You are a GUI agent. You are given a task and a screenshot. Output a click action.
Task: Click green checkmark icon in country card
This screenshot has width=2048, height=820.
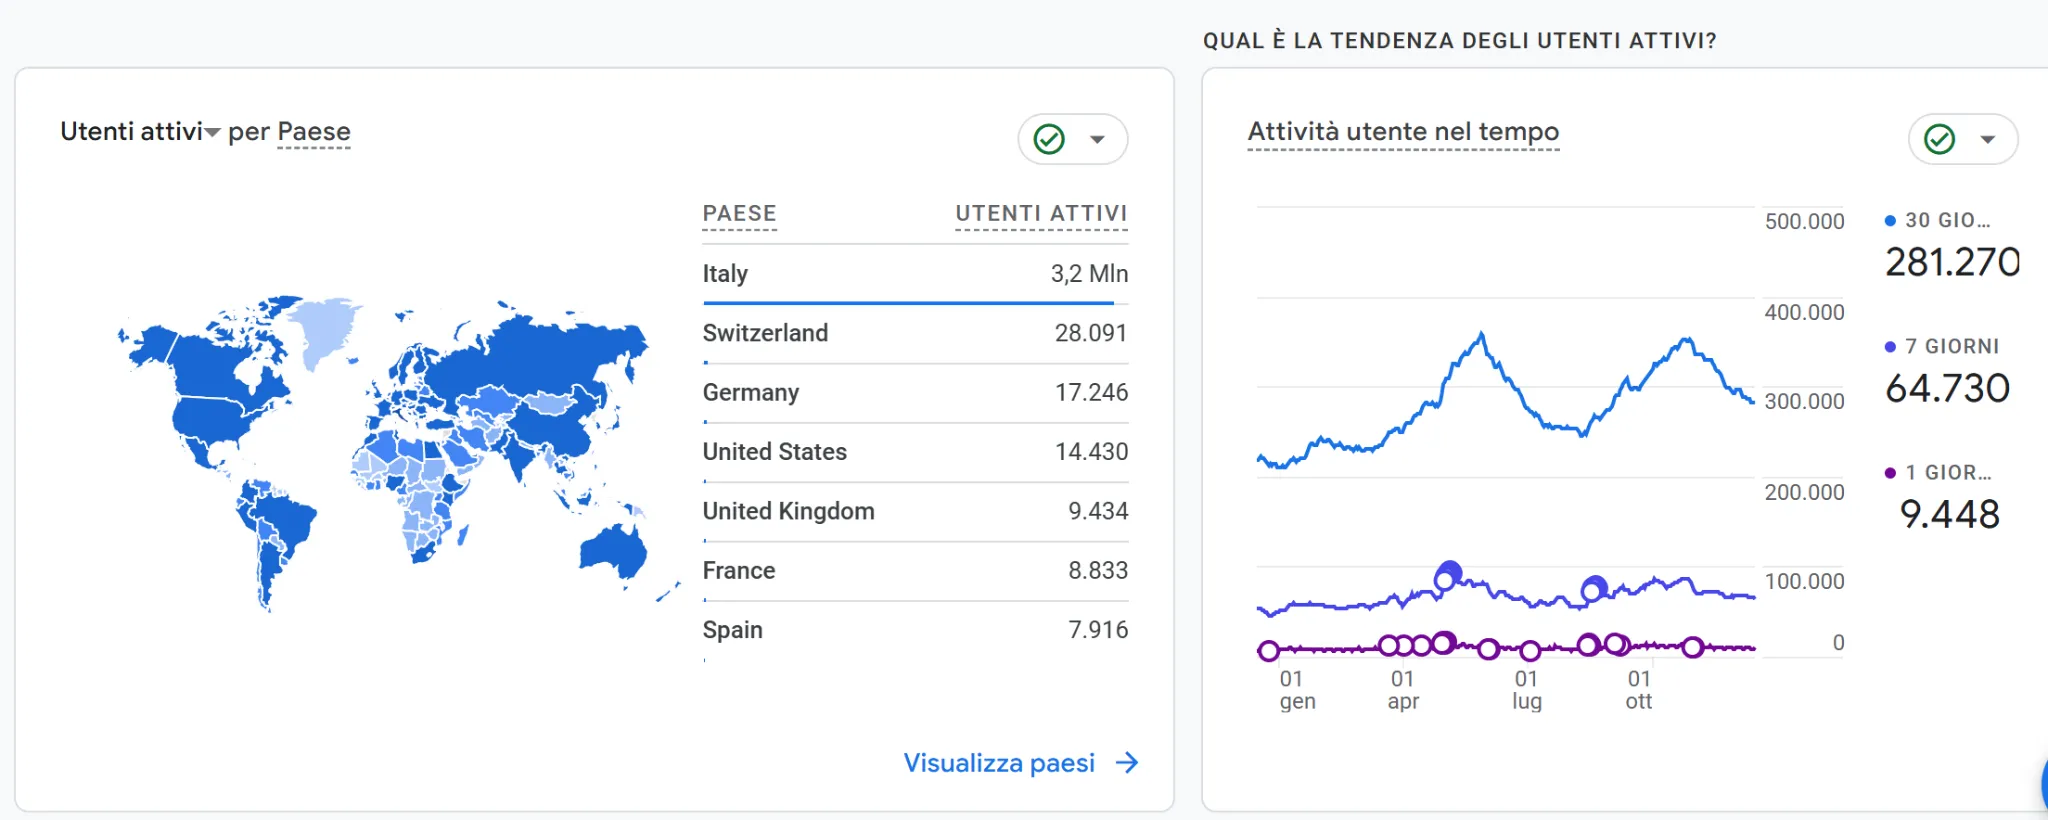click(1049, 139)
